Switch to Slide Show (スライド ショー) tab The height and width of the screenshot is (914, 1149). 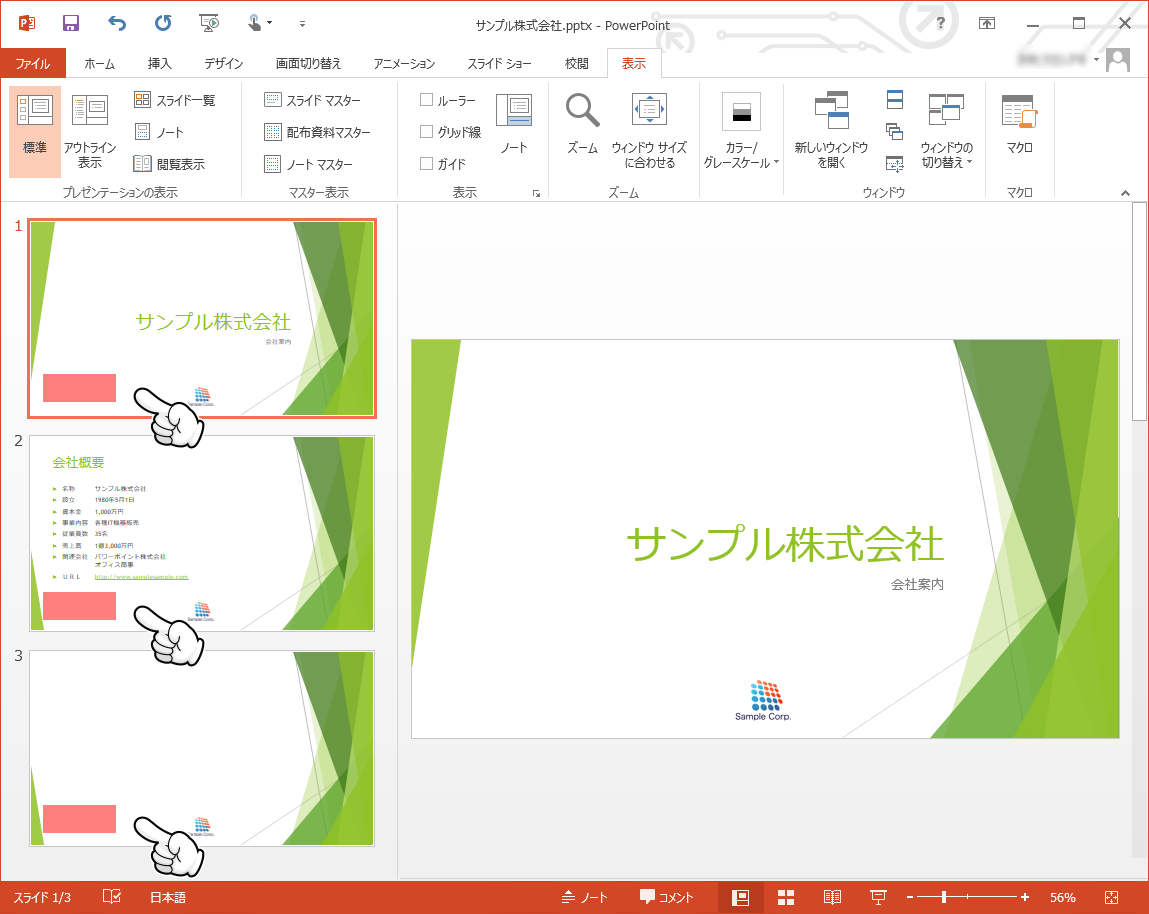click(499, 64)
